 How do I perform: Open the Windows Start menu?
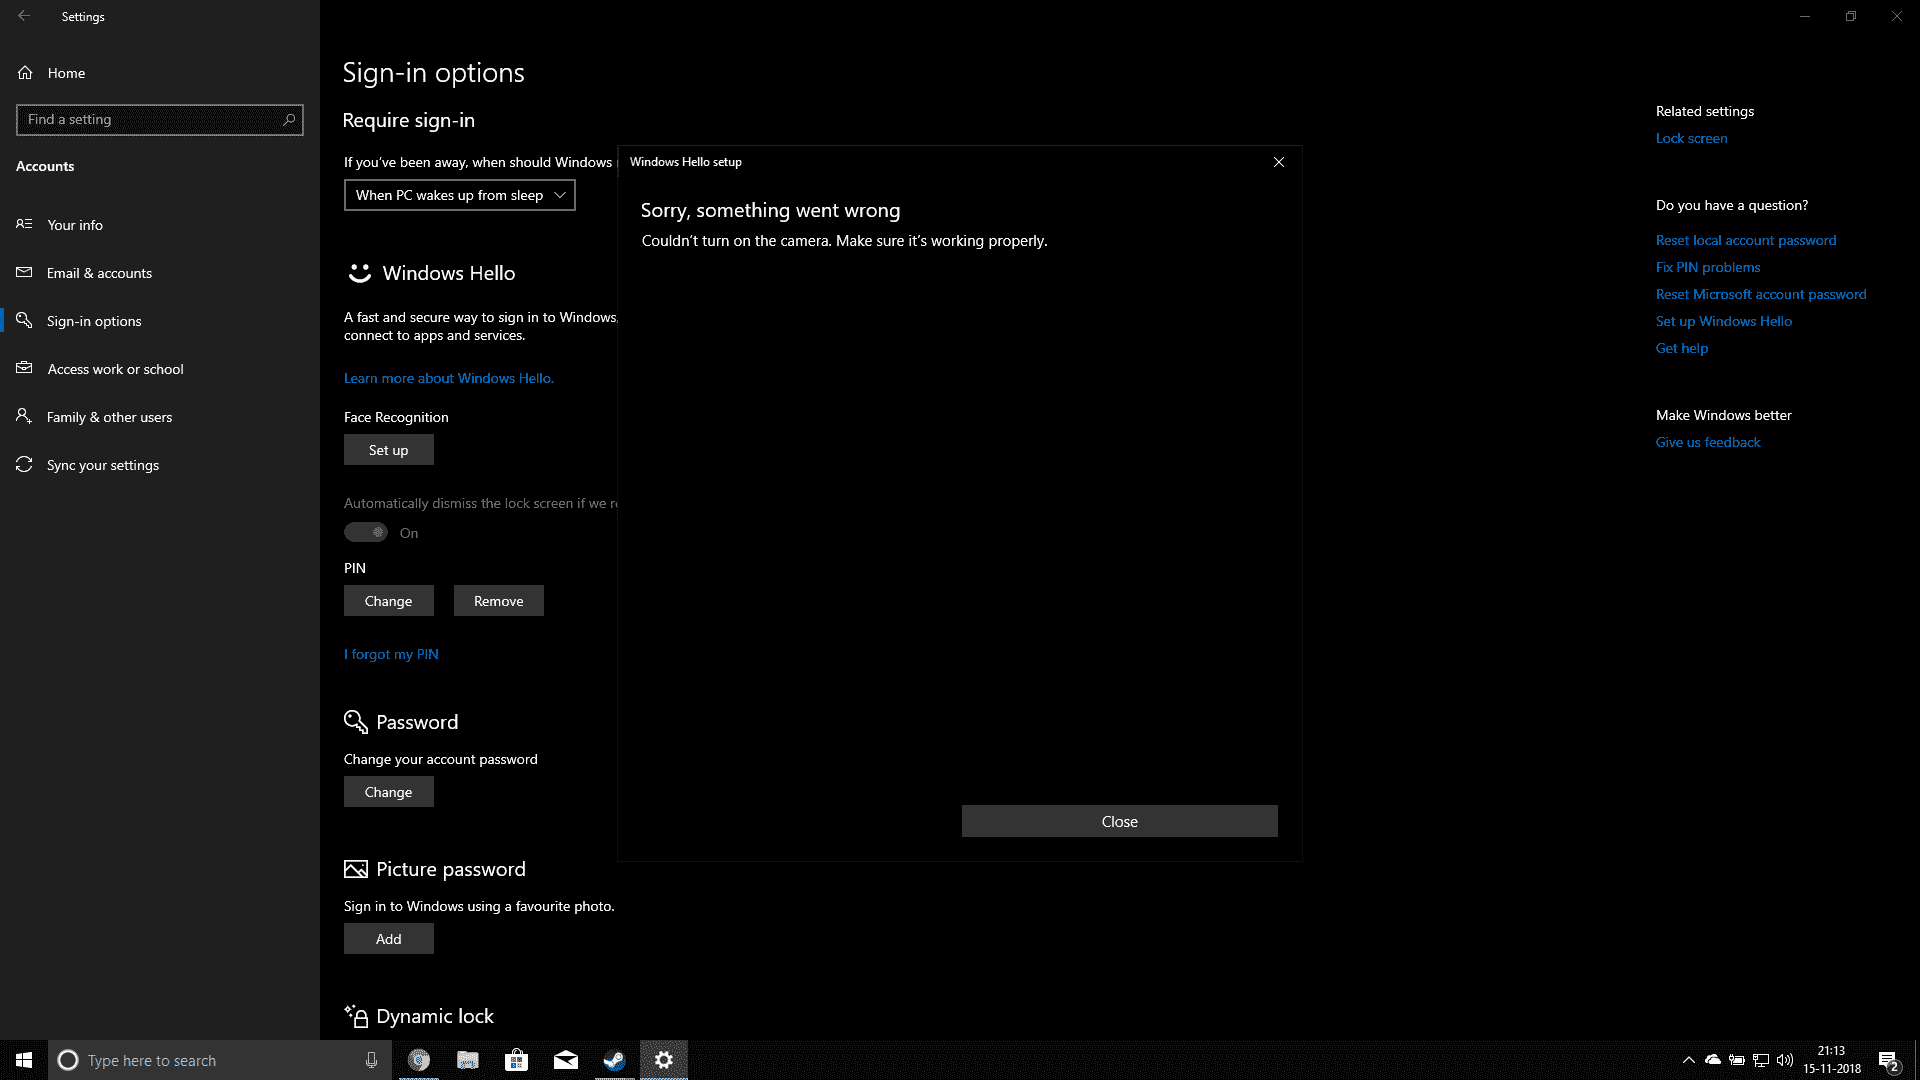tap(24, 1060)
